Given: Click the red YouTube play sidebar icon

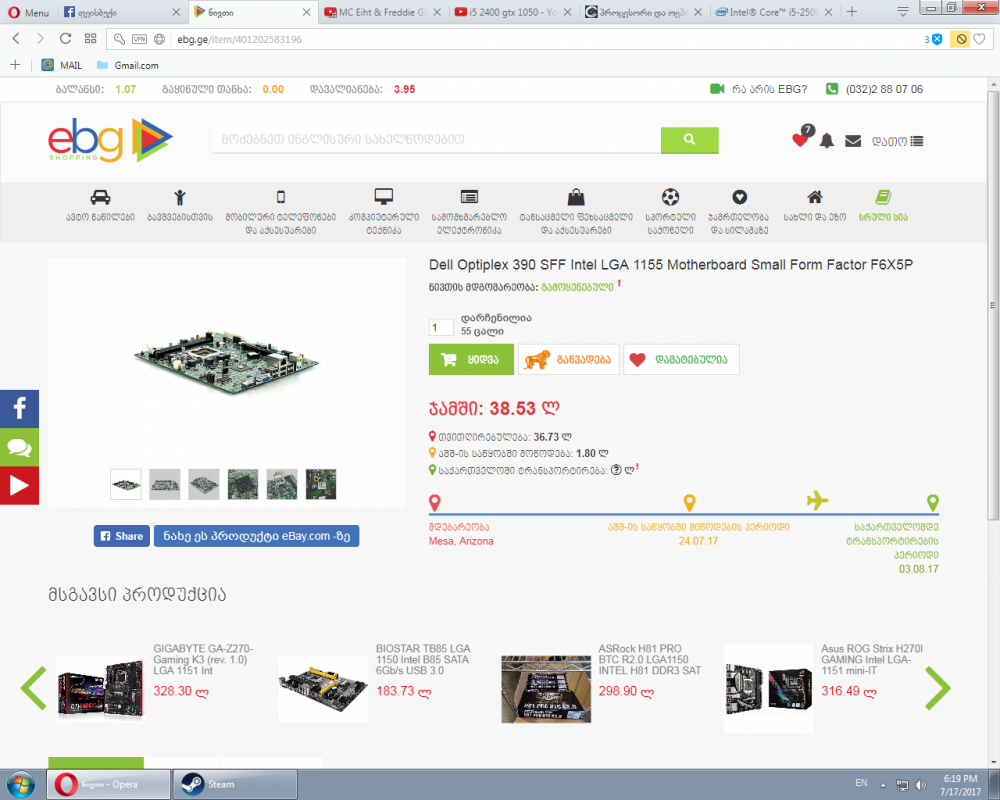Looking at the screenshot, I should coord(19,486).
